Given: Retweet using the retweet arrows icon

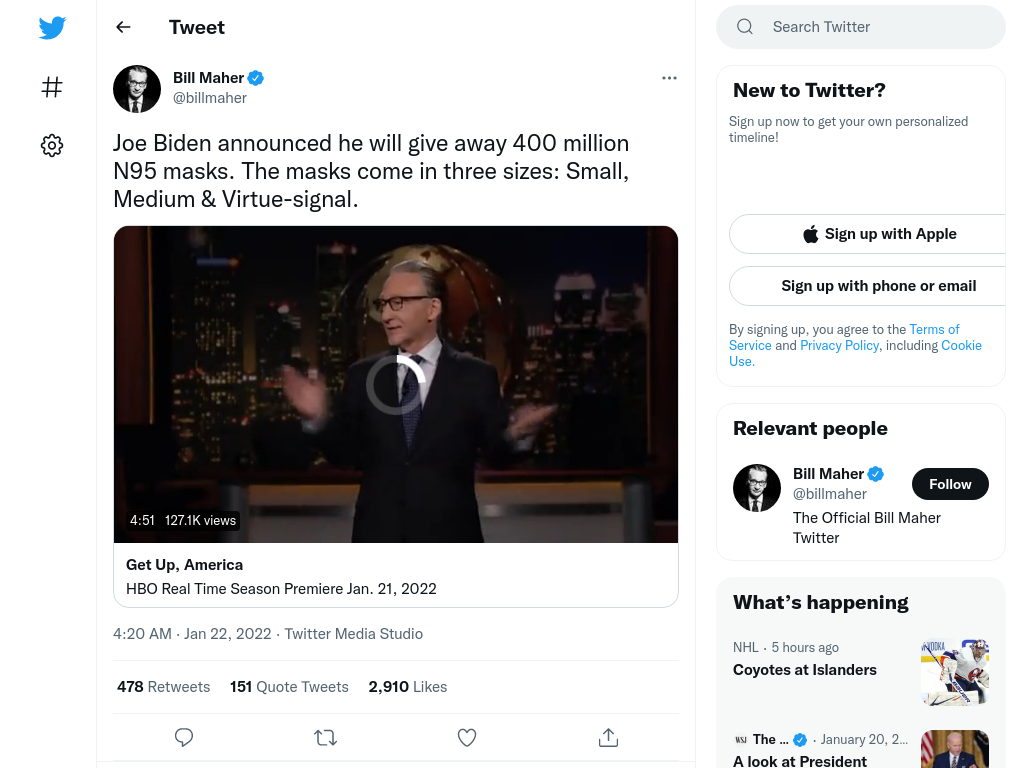Looking at the screenshot, I should (325, 737).
